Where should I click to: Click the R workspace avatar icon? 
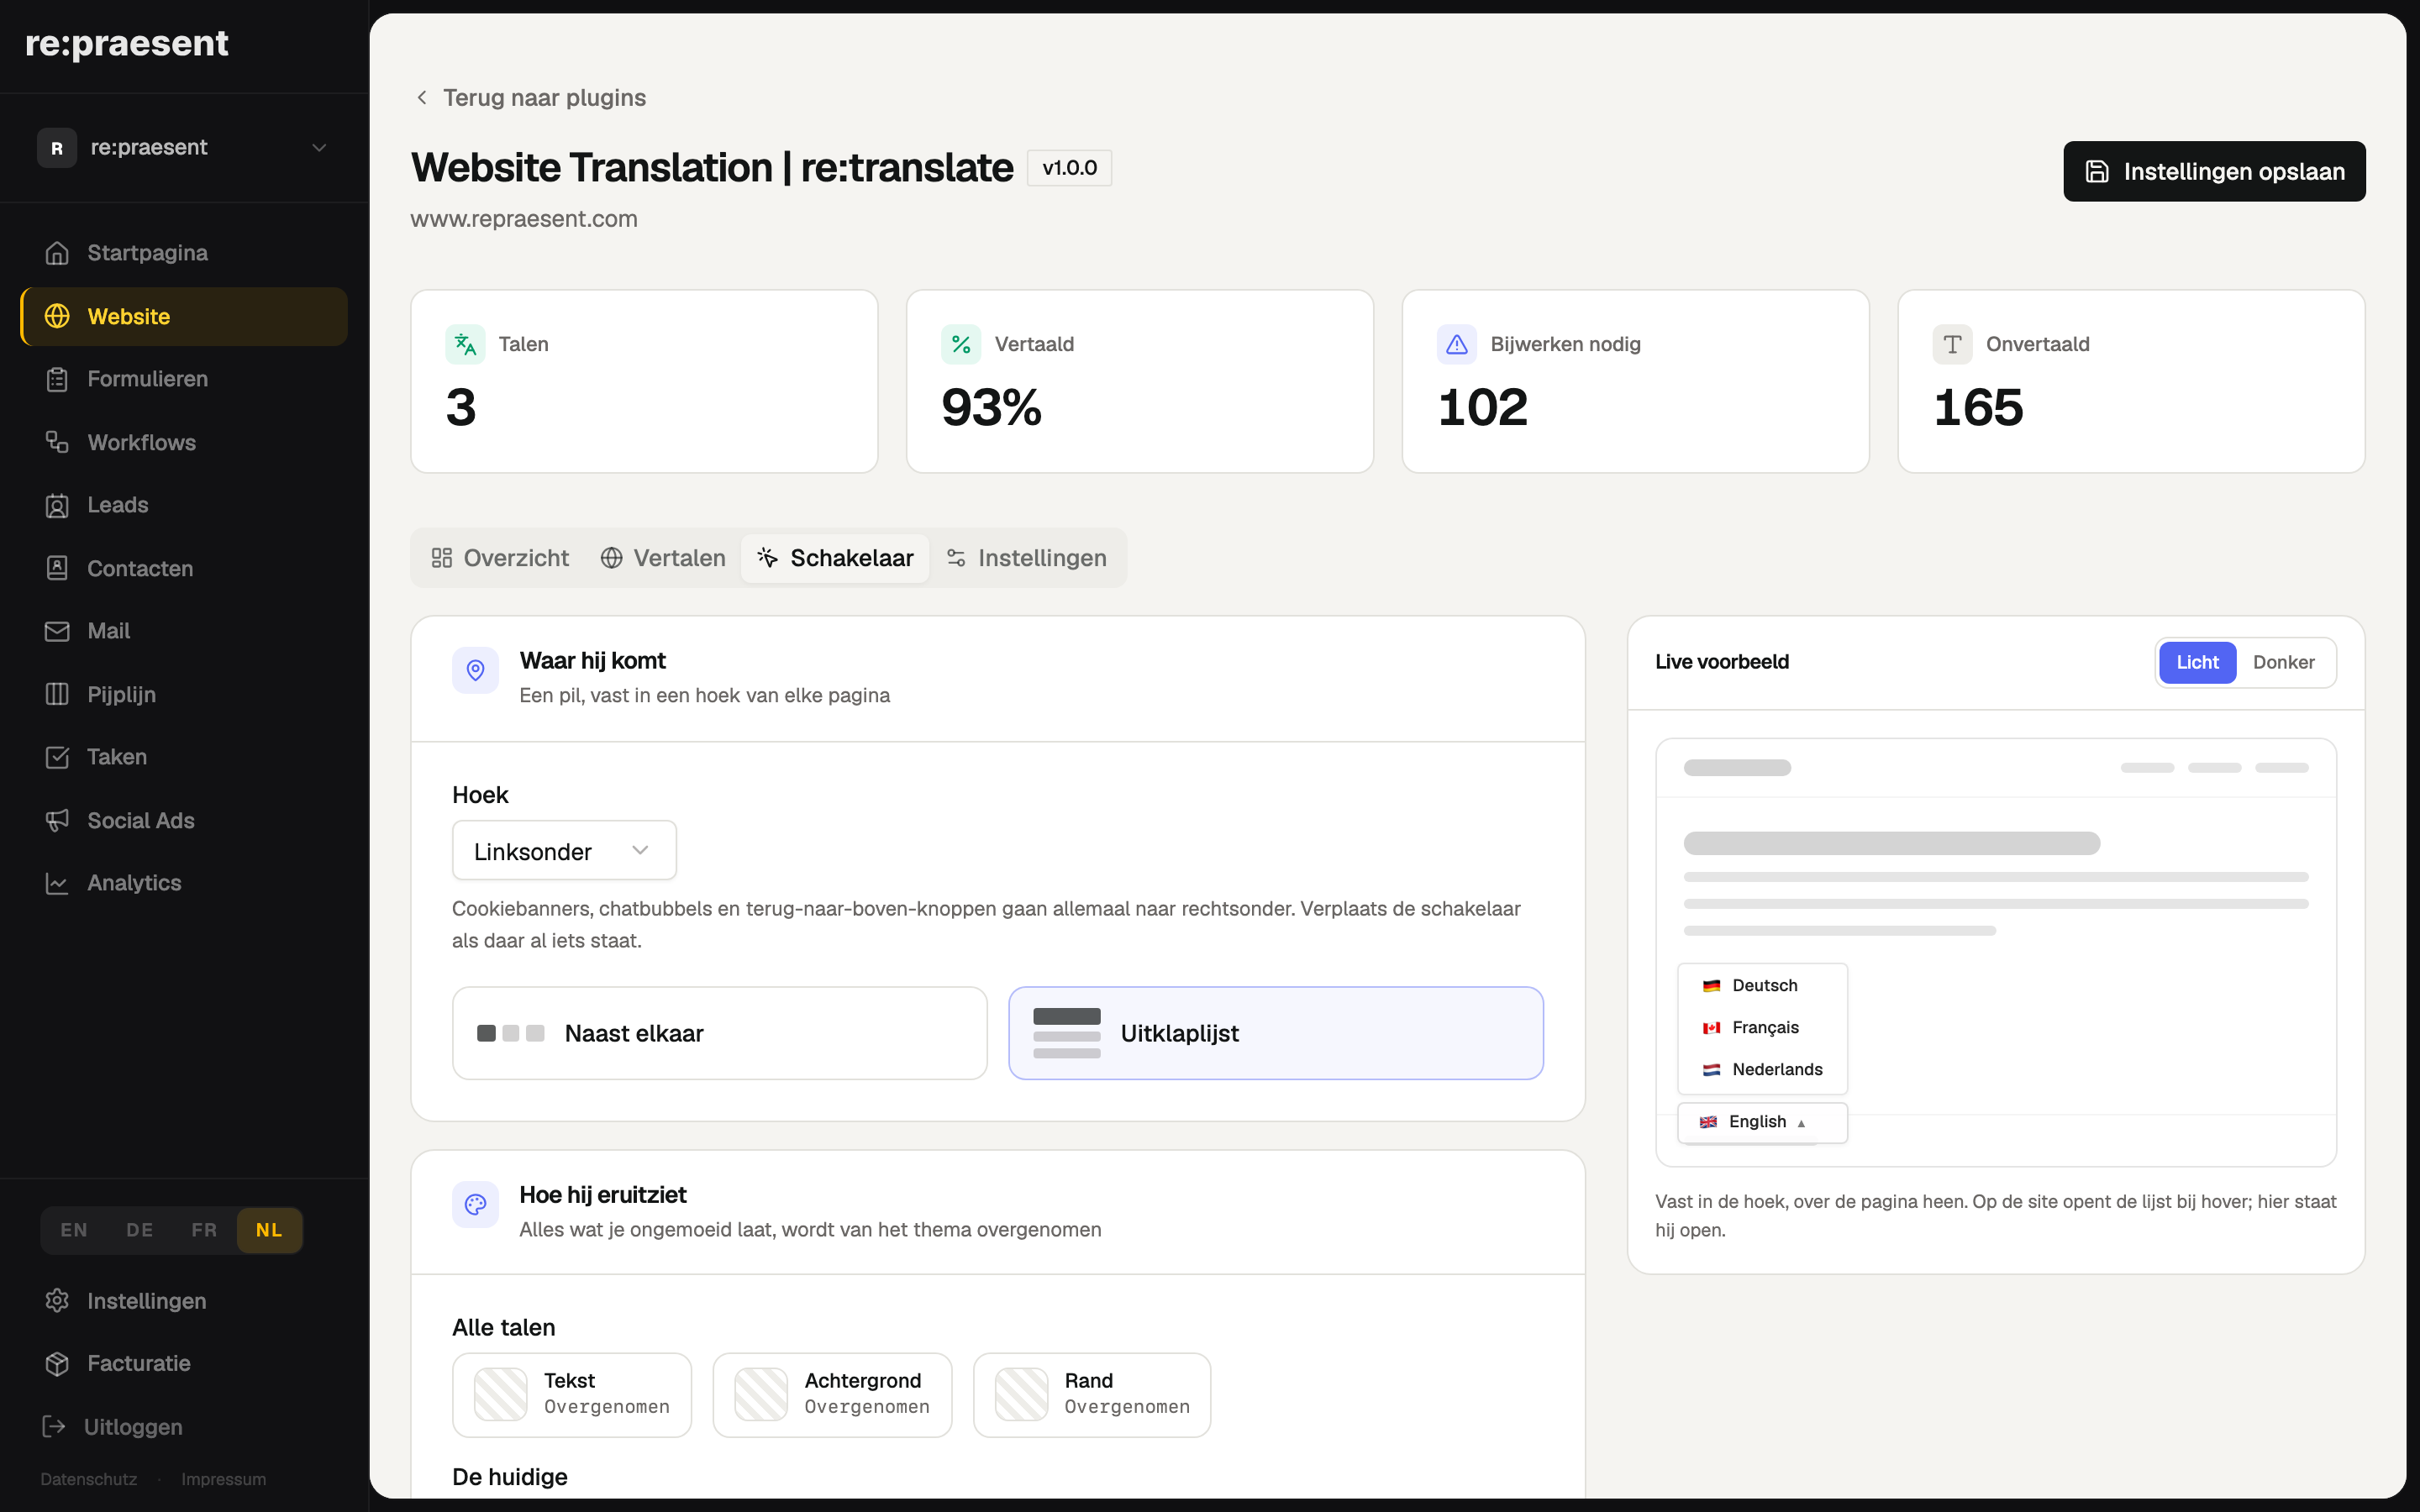57,148
